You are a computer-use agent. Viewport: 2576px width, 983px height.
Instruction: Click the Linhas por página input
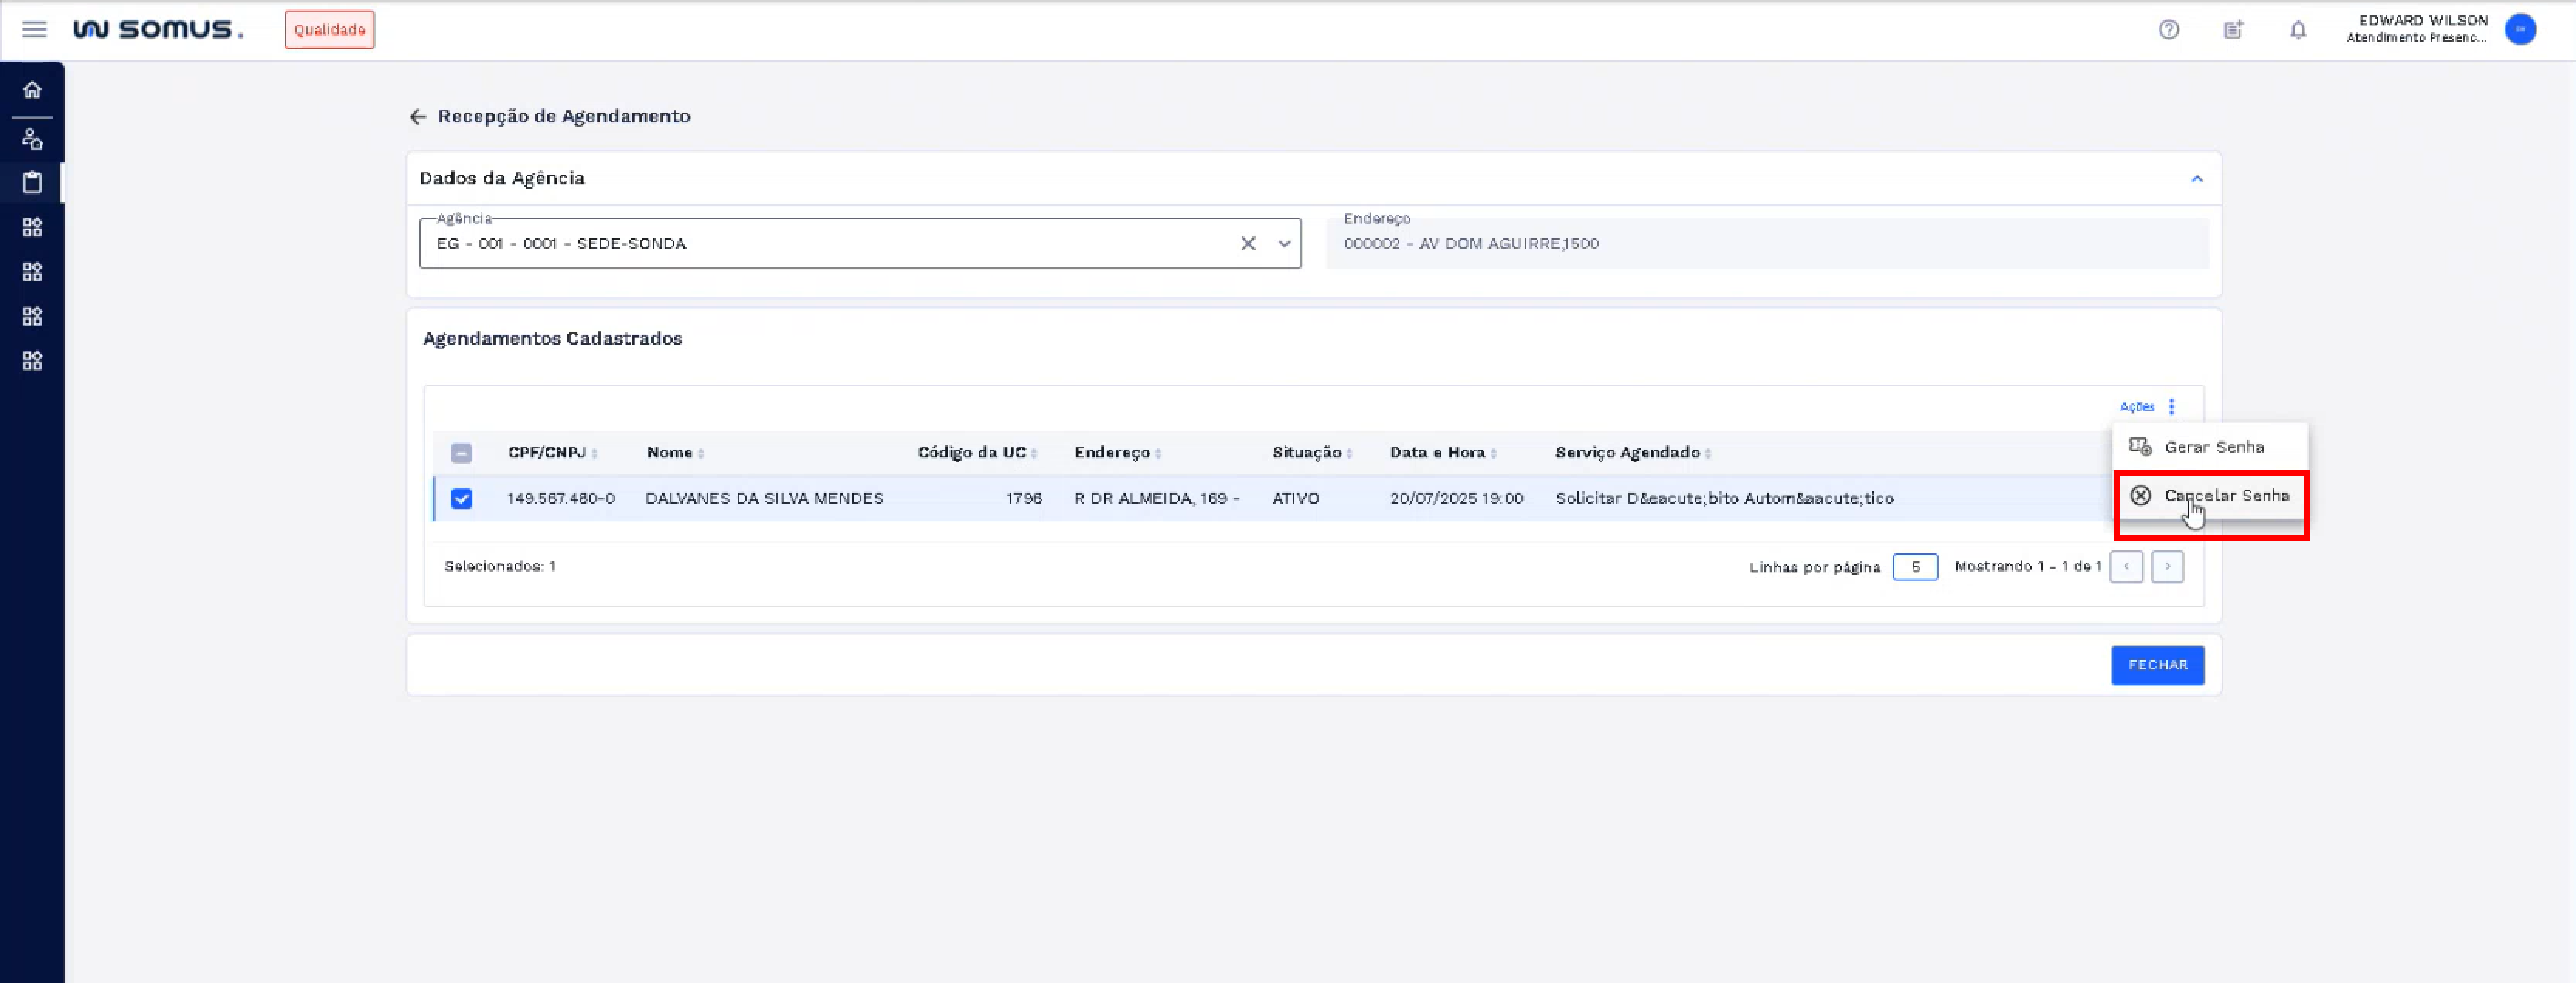click(x=1914, y=567)
